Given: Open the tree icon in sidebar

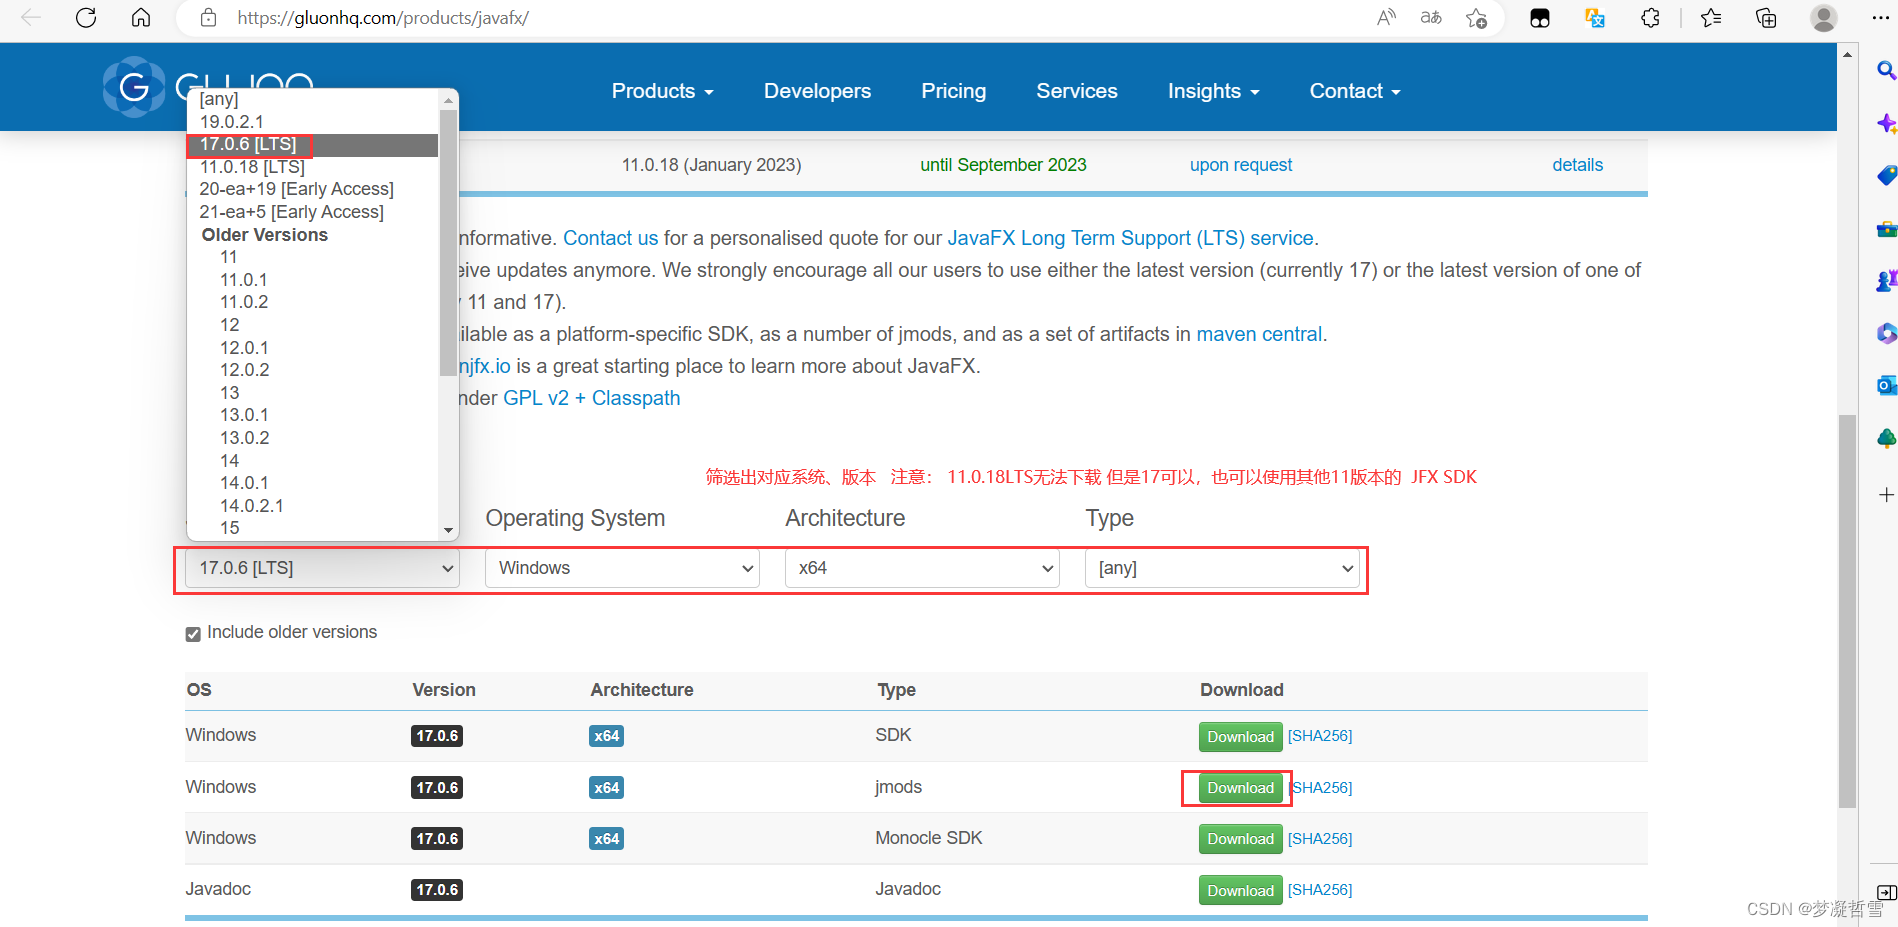Looking at the screenshot, I should tap(1886, 438).
